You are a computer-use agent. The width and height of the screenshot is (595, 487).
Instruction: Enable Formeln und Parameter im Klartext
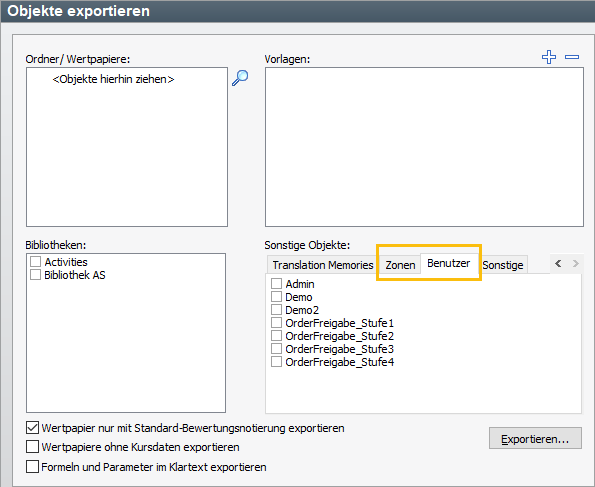click(x=32, y=467)
